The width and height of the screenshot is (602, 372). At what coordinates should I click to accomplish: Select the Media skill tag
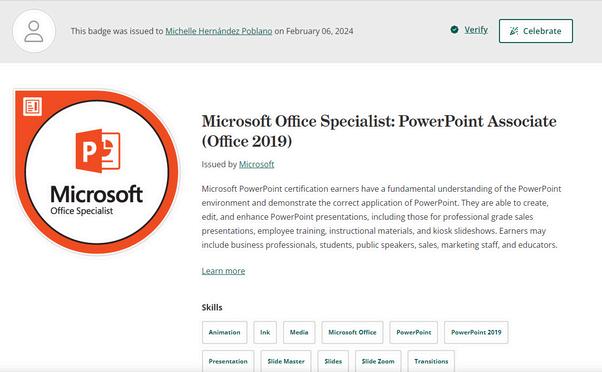point(299,332)
